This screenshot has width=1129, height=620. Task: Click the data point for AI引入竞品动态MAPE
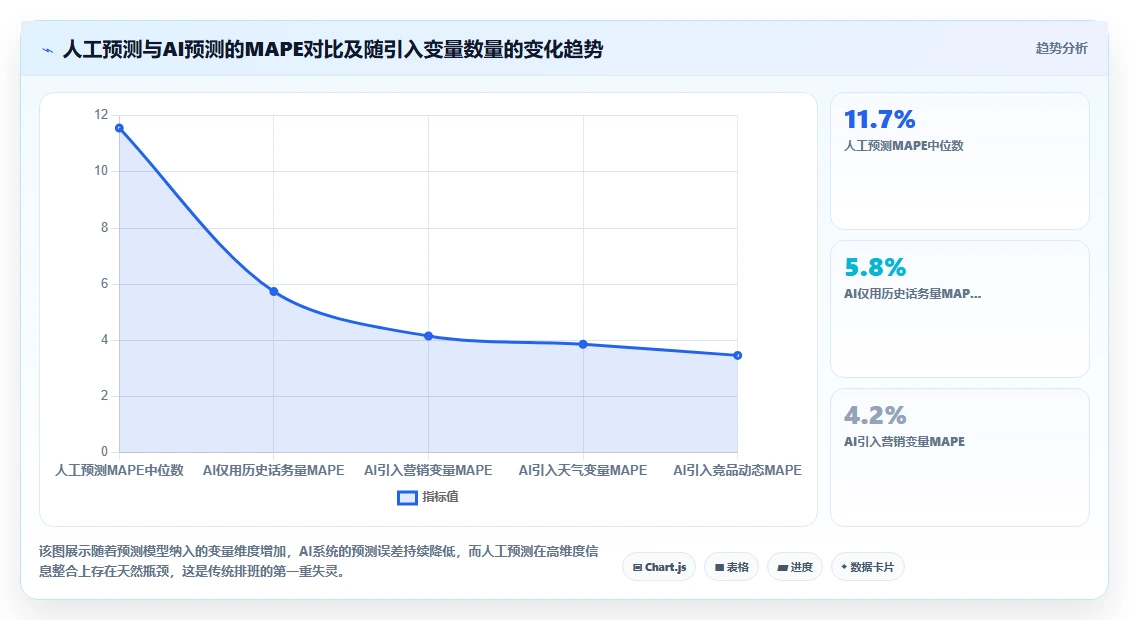tap(737, 355)
